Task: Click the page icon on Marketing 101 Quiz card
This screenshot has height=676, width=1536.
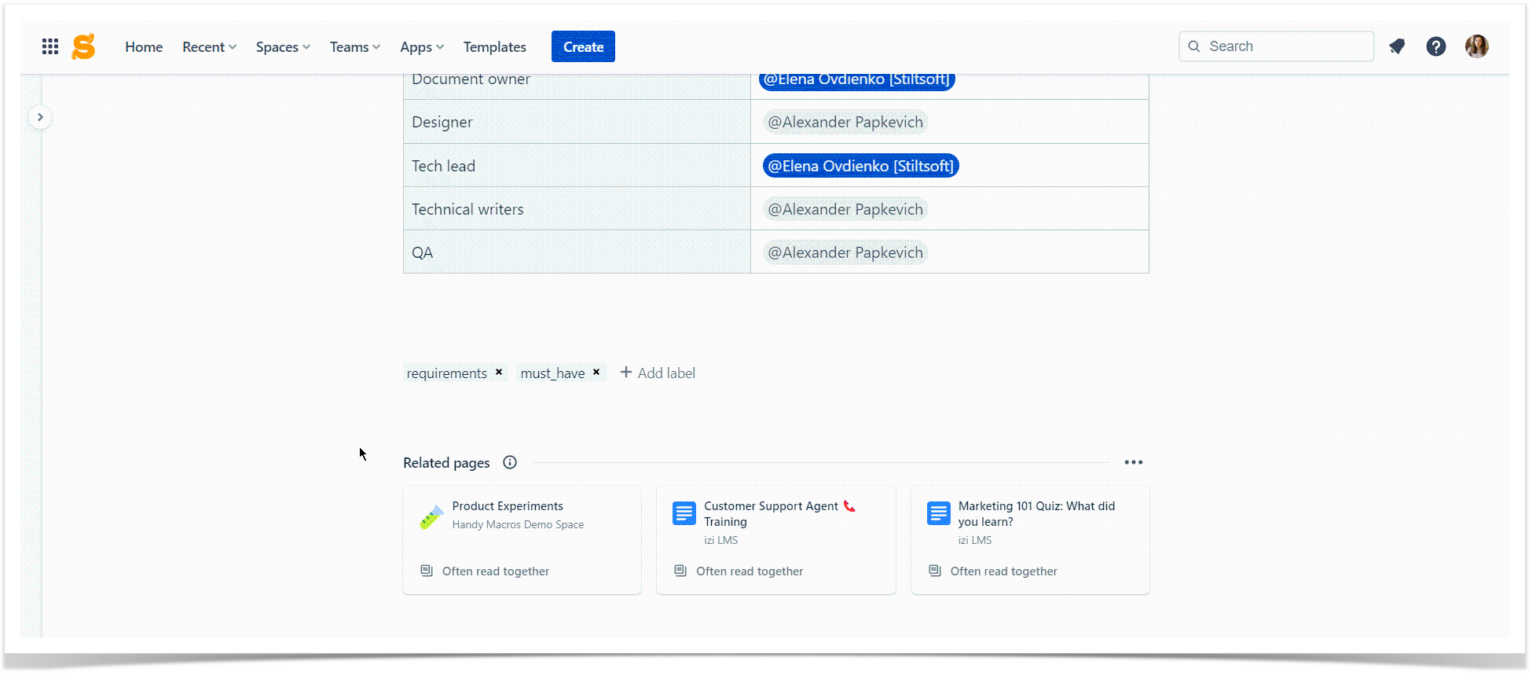Action: coord(938,513)
